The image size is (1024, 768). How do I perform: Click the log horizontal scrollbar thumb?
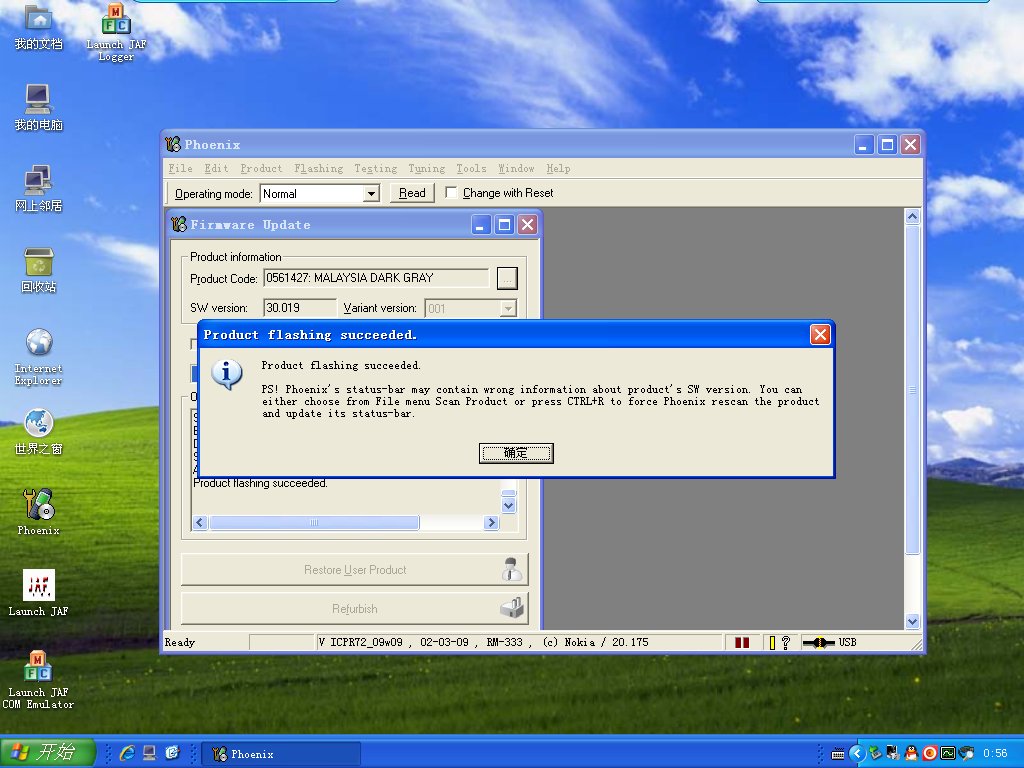tap(314, 522)
